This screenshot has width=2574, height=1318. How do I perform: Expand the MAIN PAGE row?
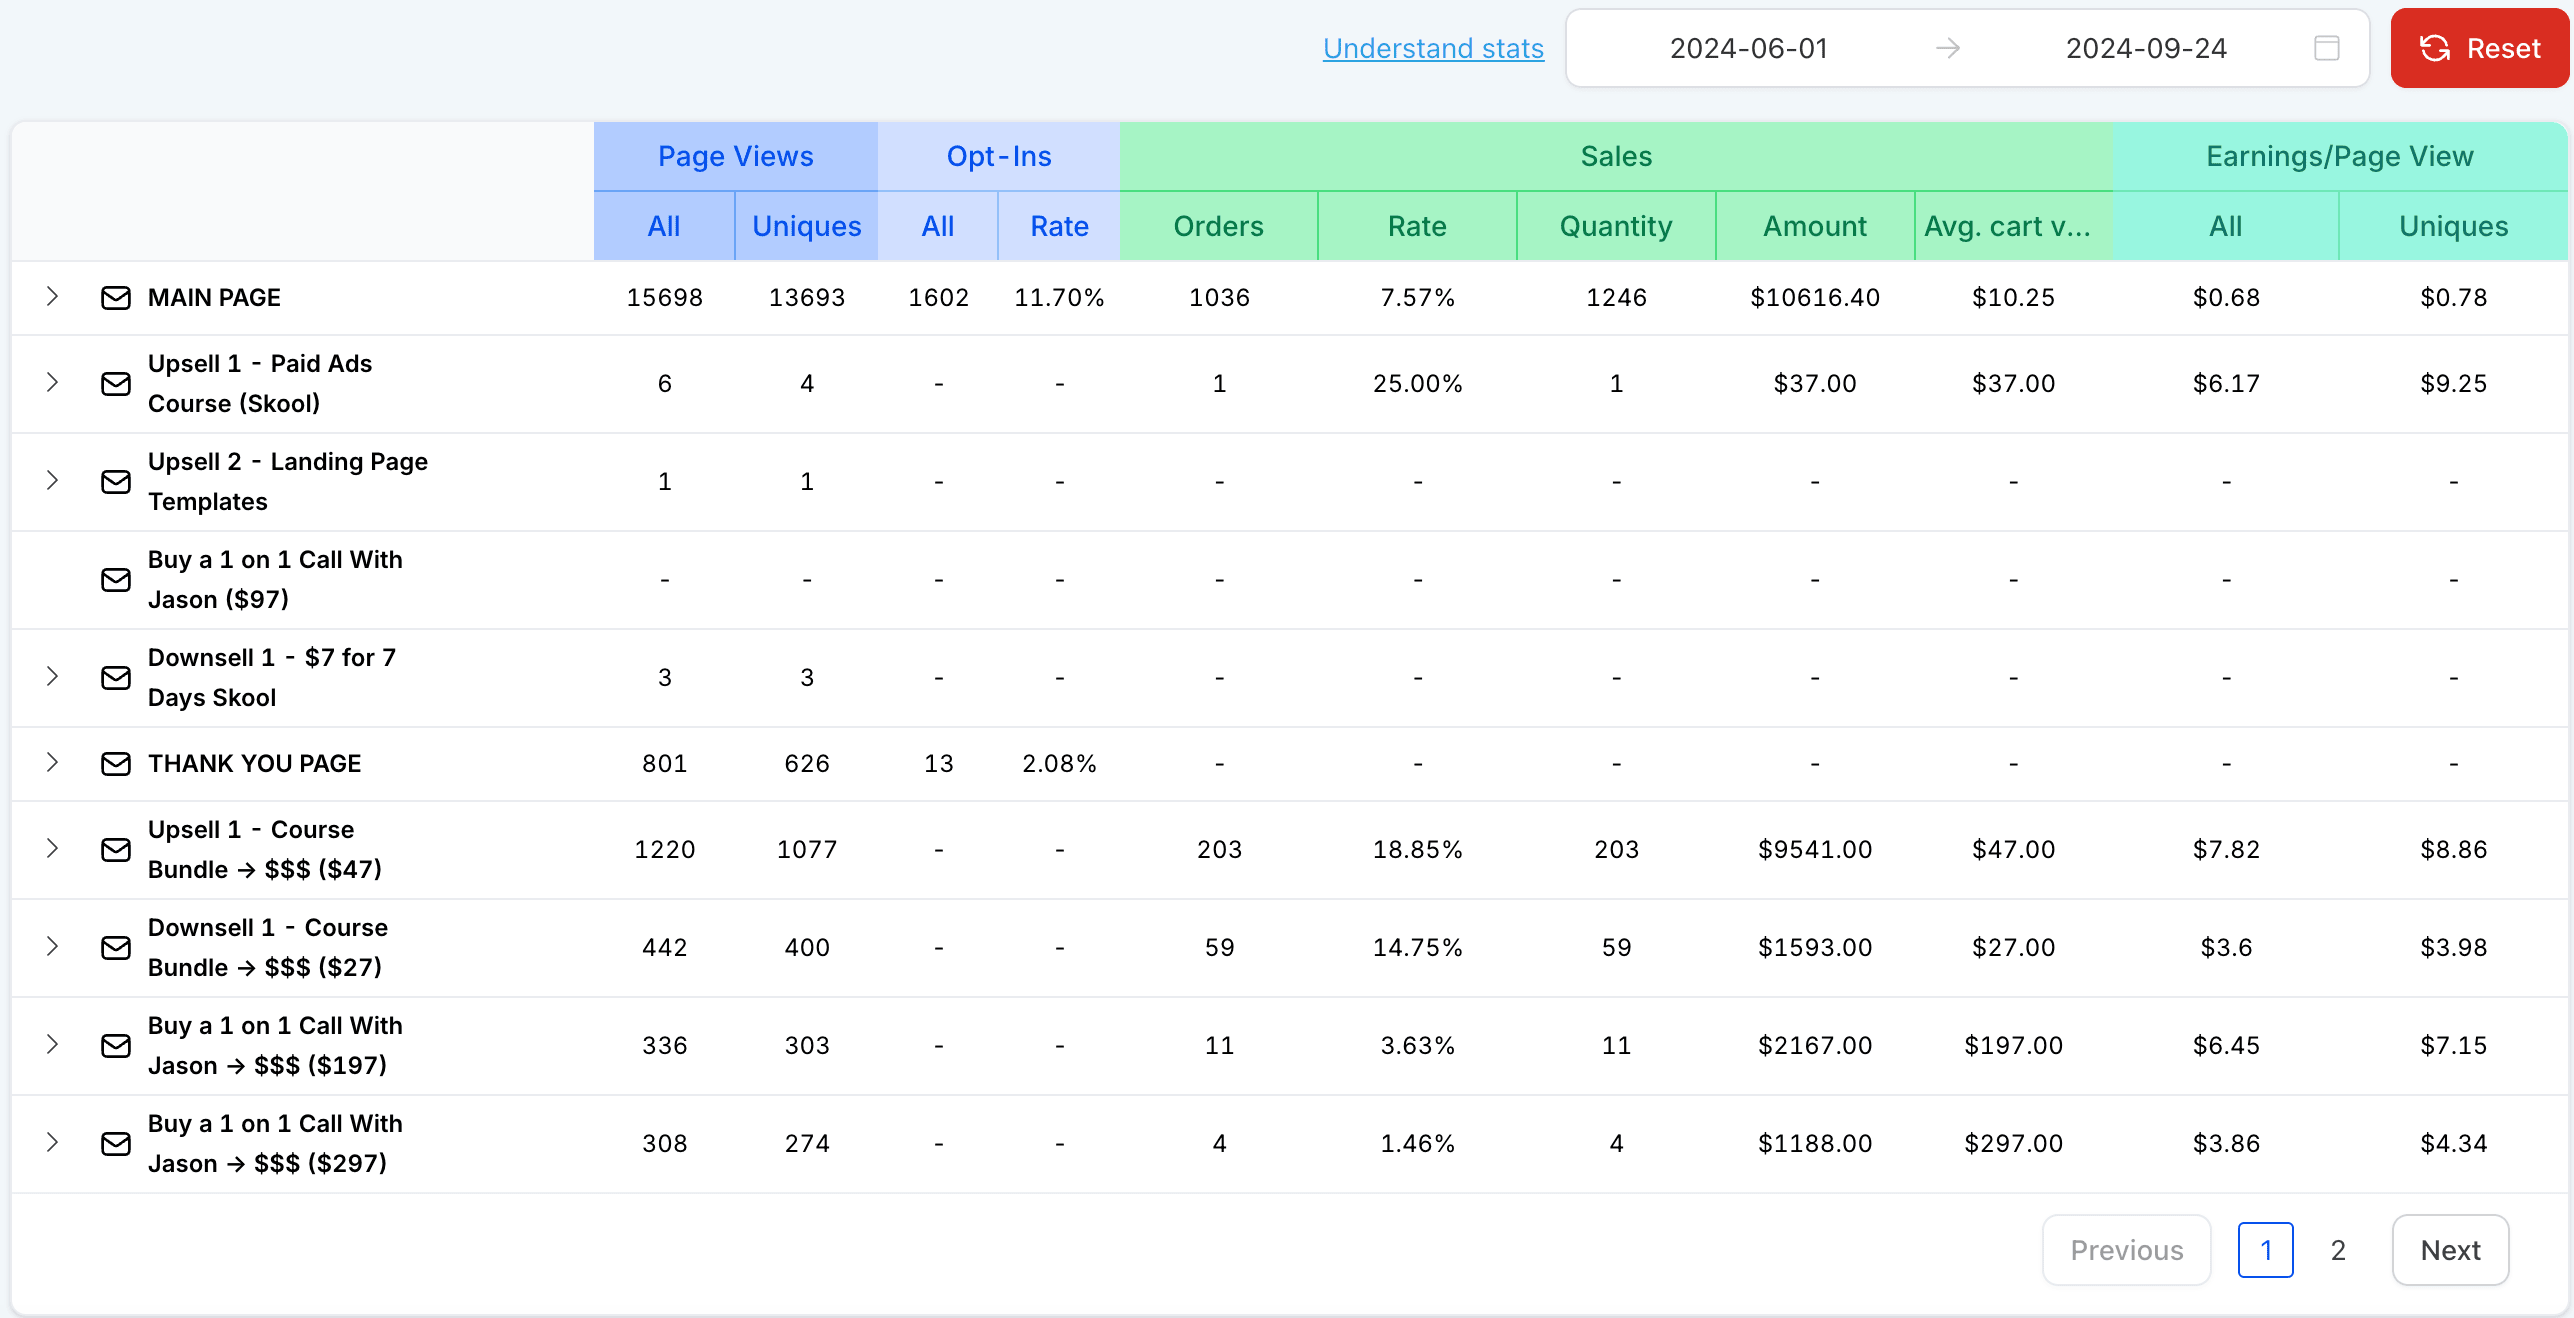coord(52,296)
